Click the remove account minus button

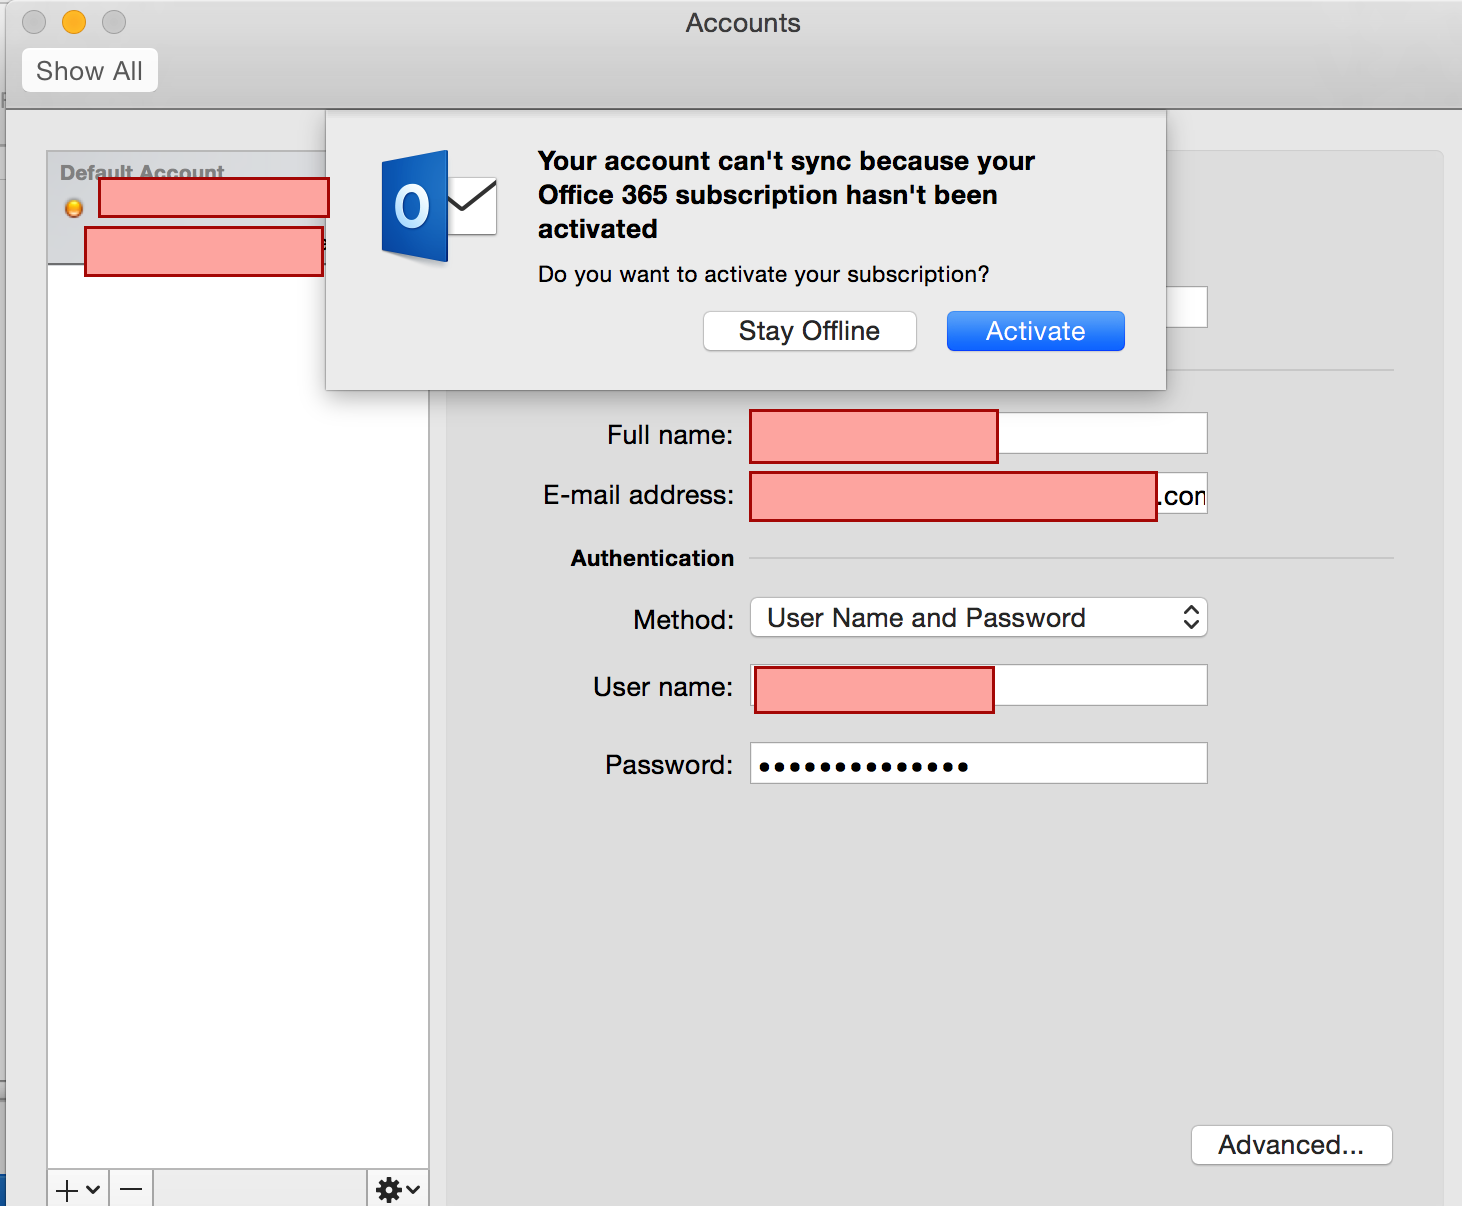[x=131, y=1190]
